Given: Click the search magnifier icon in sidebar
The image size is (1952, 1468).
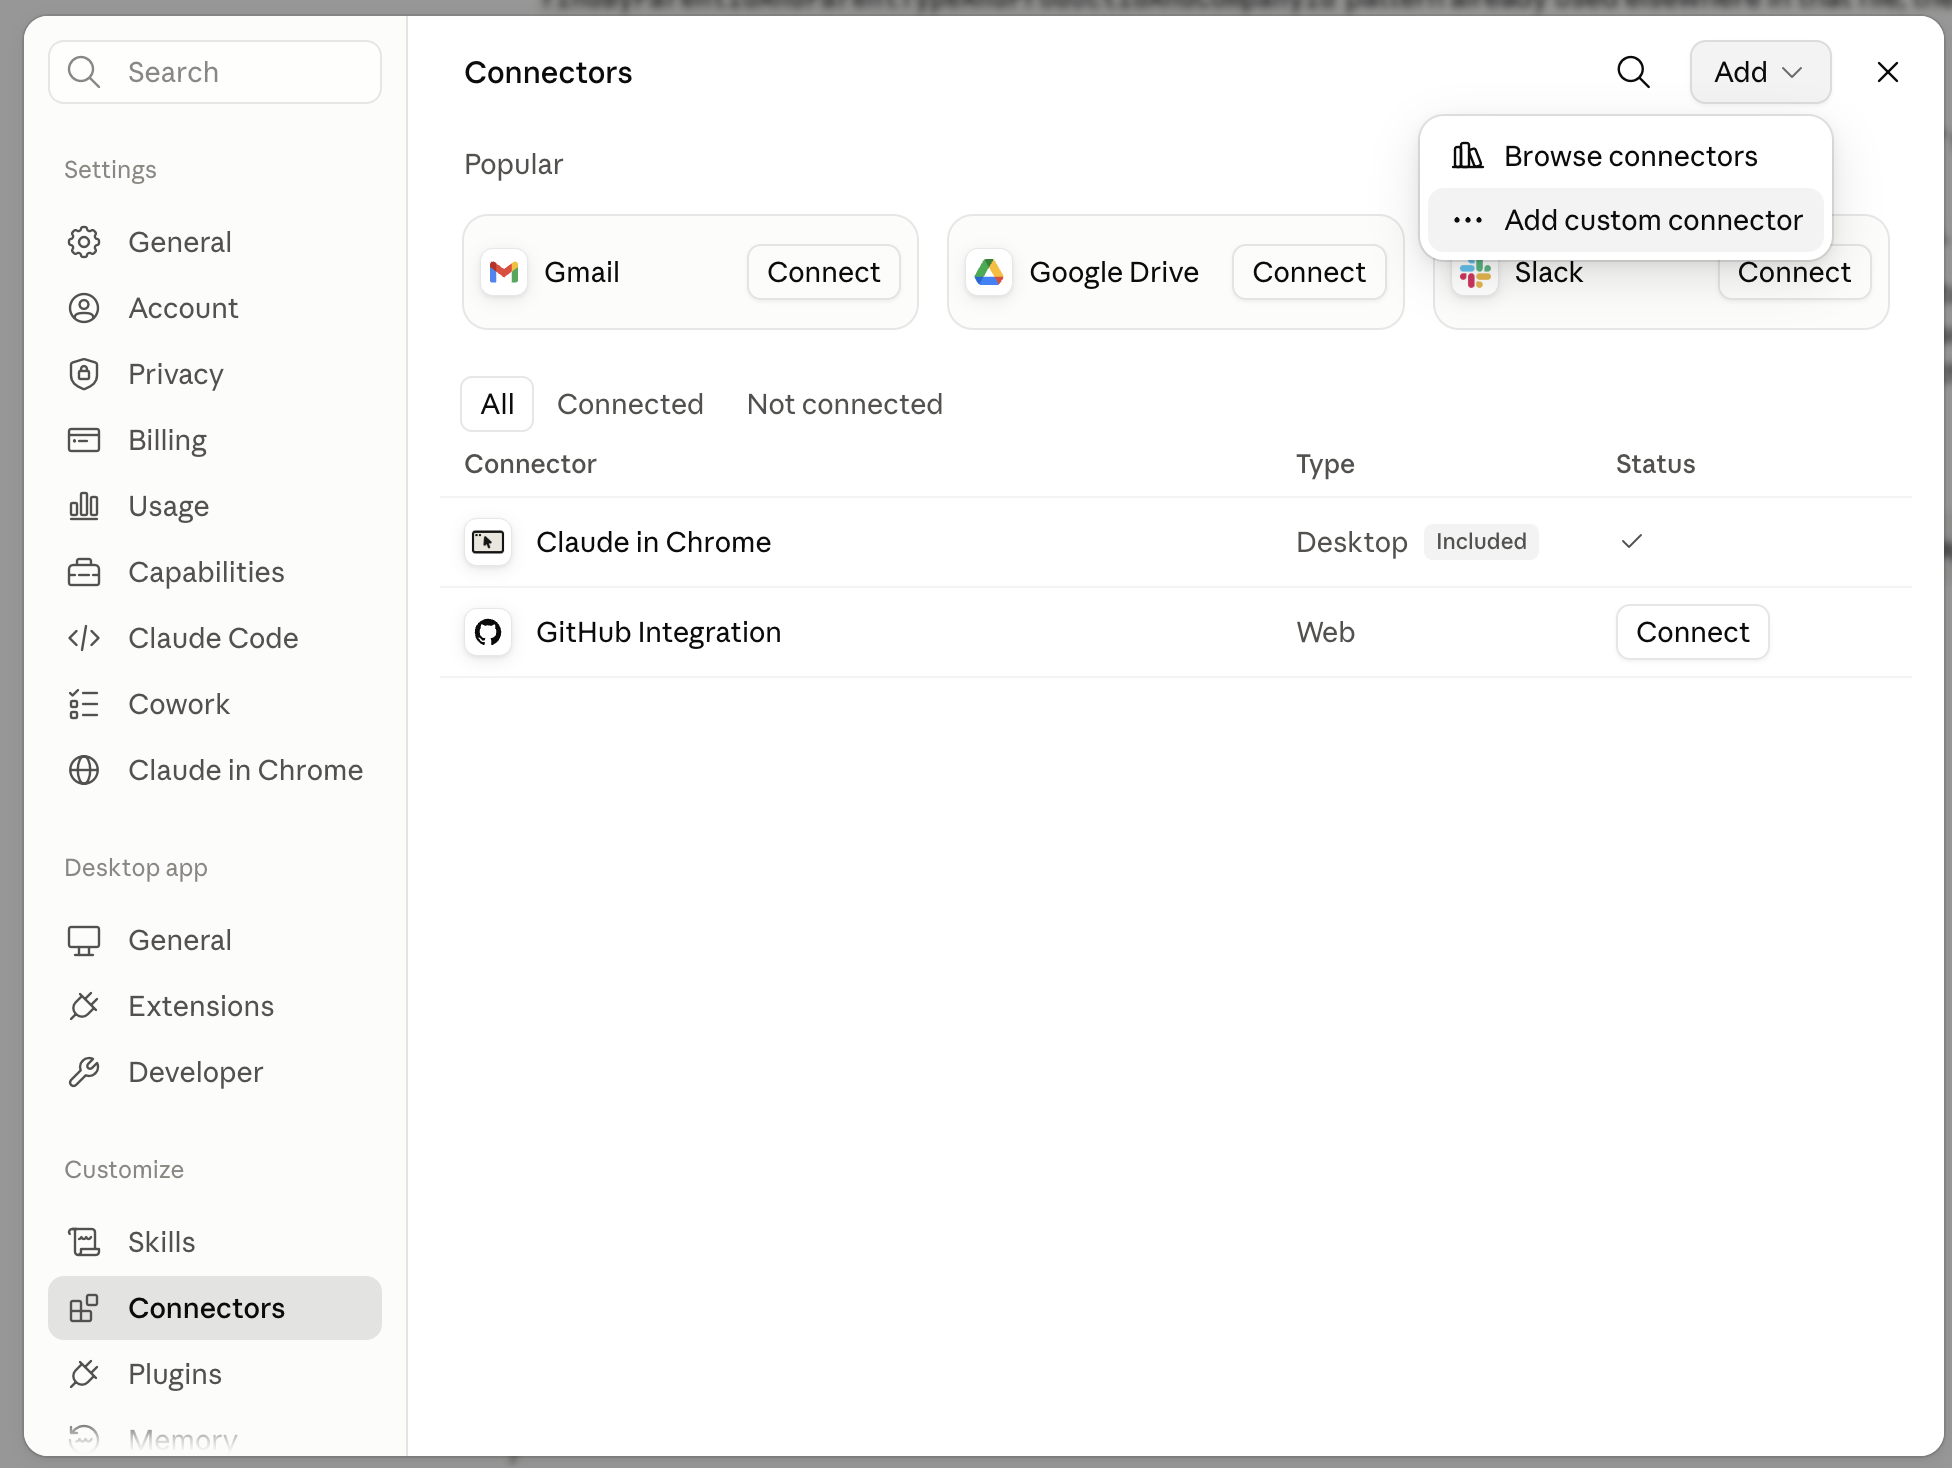Looking at the screenshot, I should (84, 72).
